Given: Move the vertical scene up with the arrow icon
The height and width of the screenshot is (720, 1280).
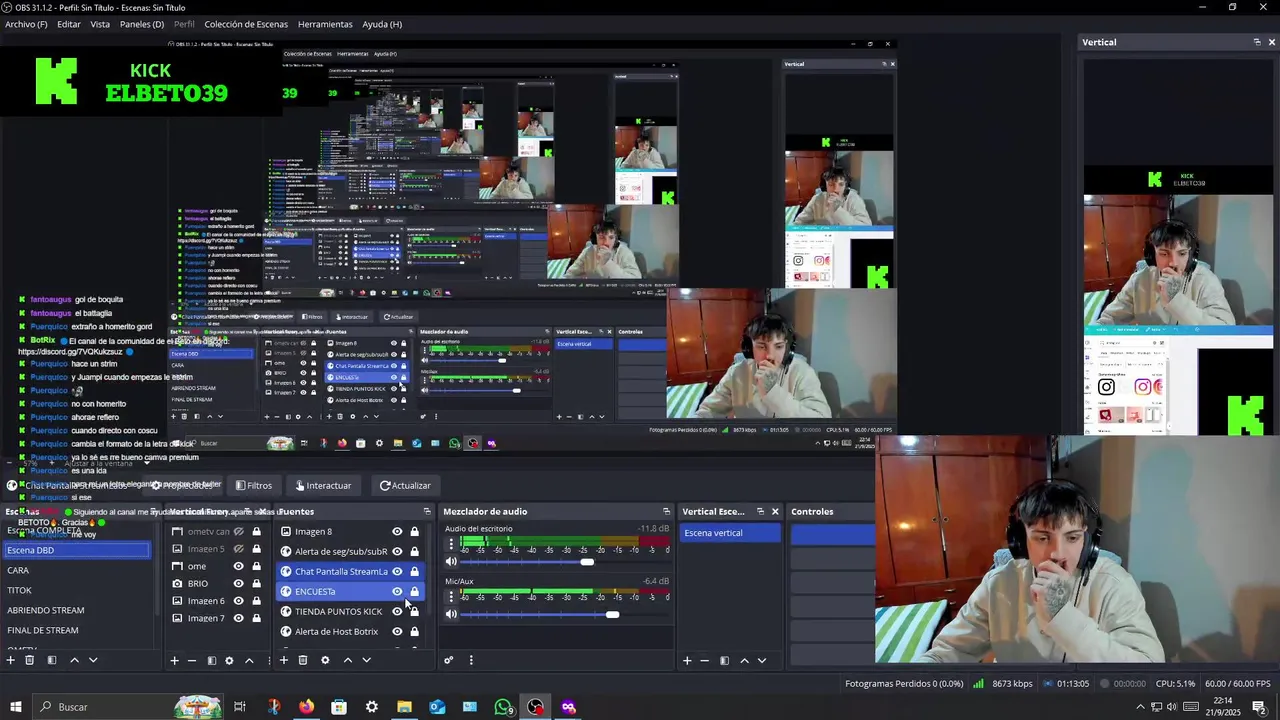Looking at the screenshot, I should pyautogui.click(x=744, y=660).
